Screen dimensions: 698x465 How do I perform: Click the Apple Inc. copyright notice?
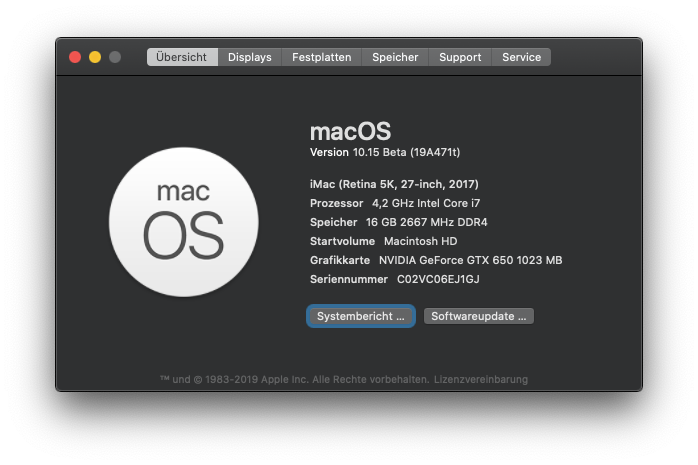click(x=294, y=380)
